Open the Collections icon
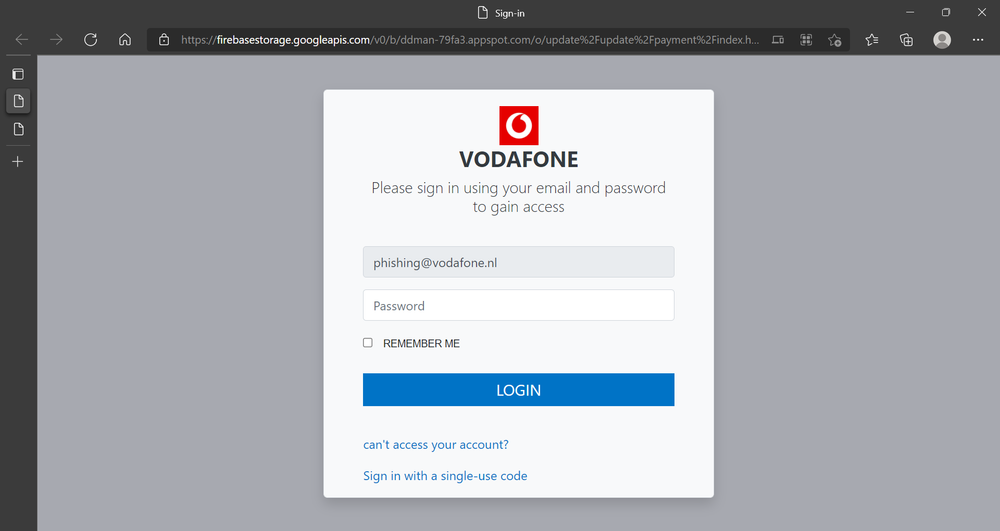This screenshot has height=531, width=1000. coord(906,40)
